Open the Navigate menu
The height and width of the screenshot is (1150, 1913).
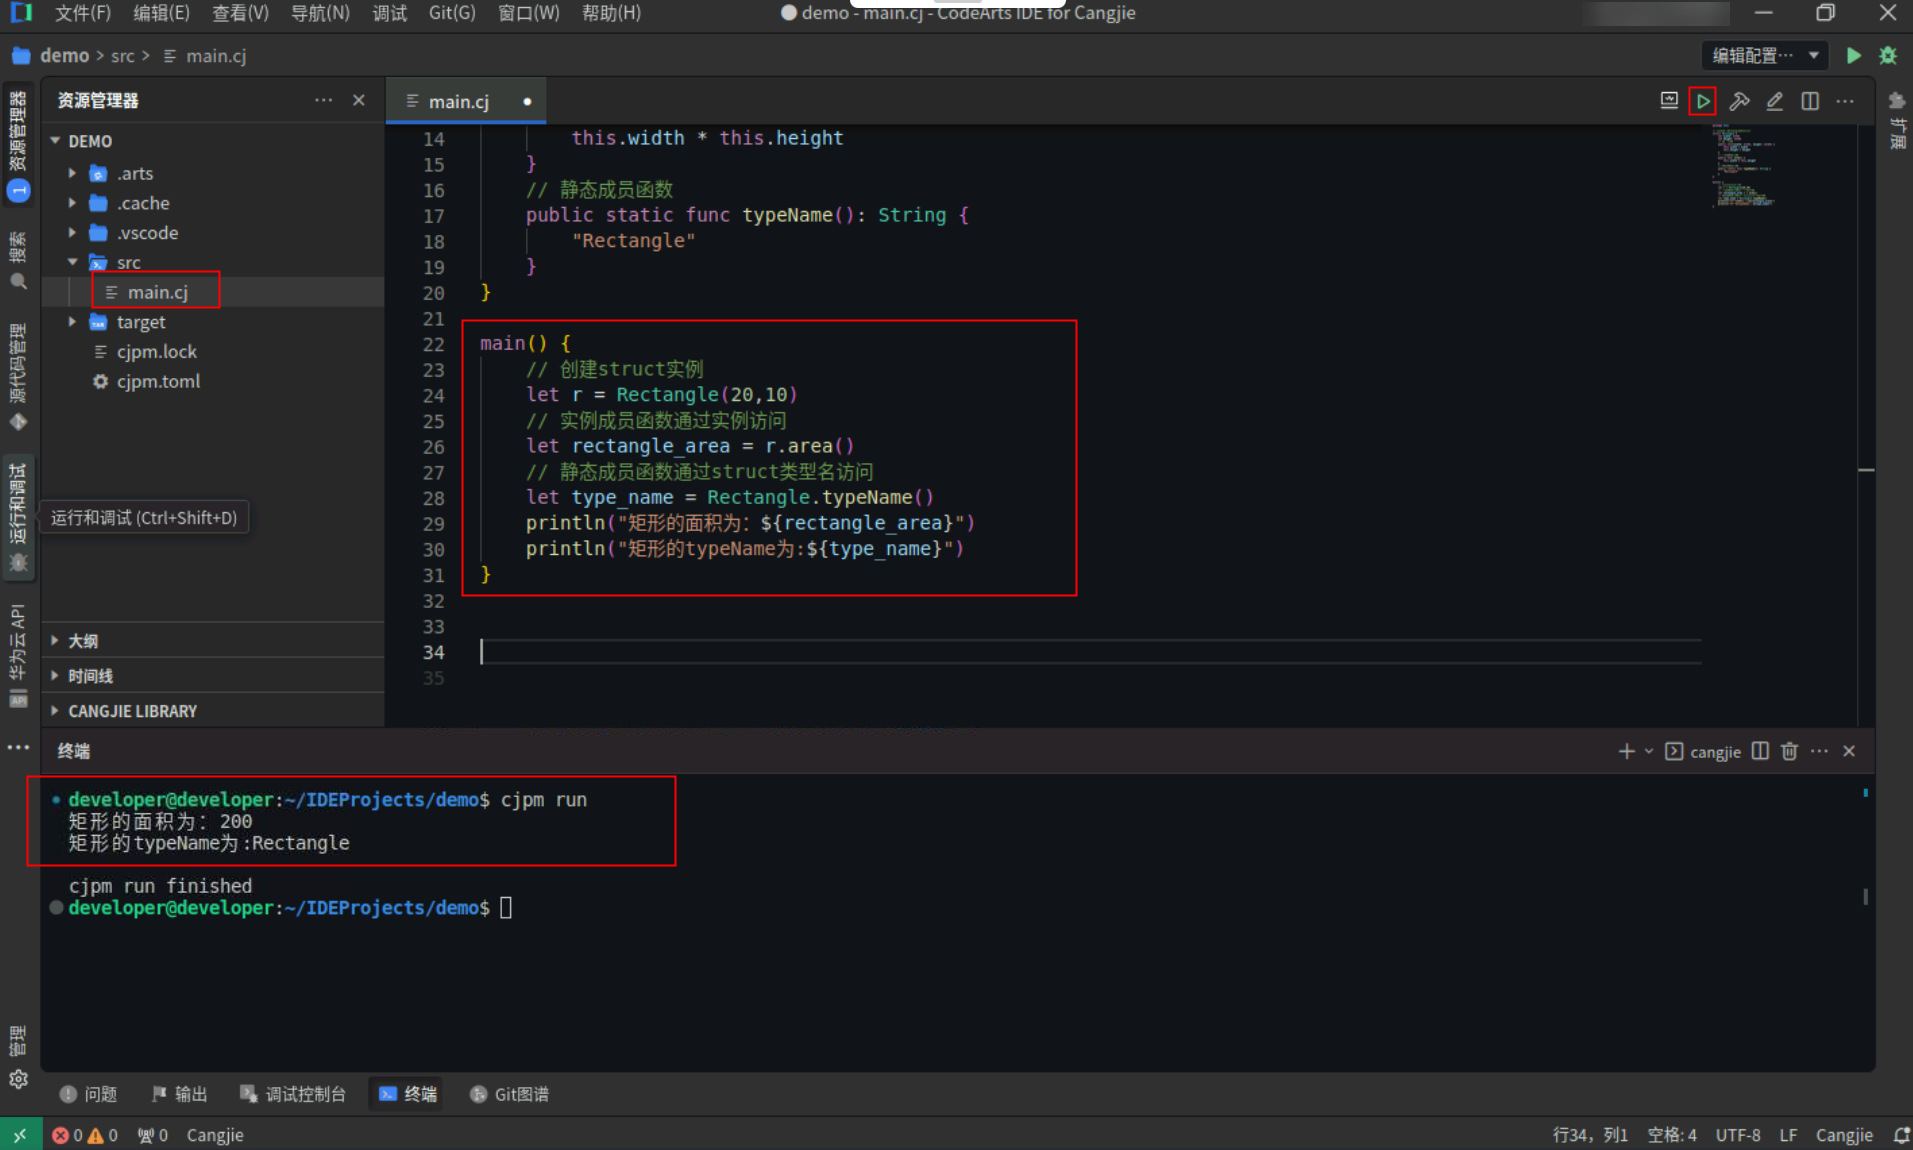tap(320, 13)
